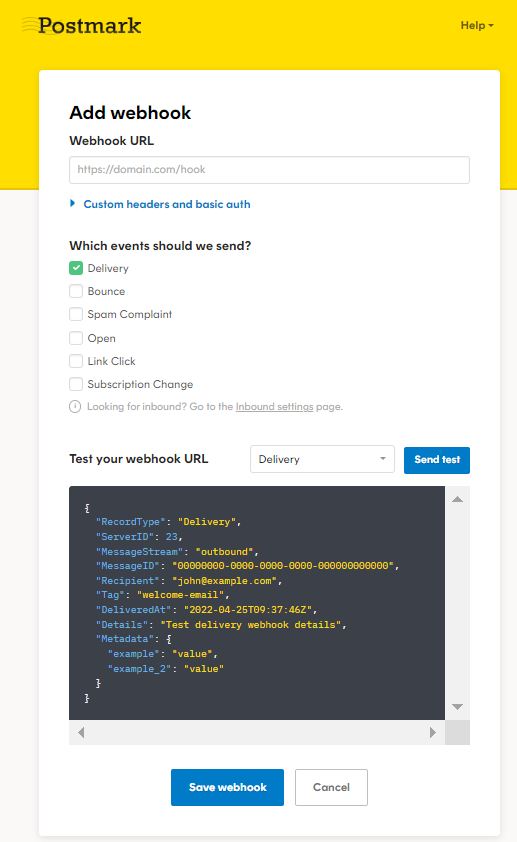
Task: Click the "RecordType" line in JSON
Action: click(168, 522)
